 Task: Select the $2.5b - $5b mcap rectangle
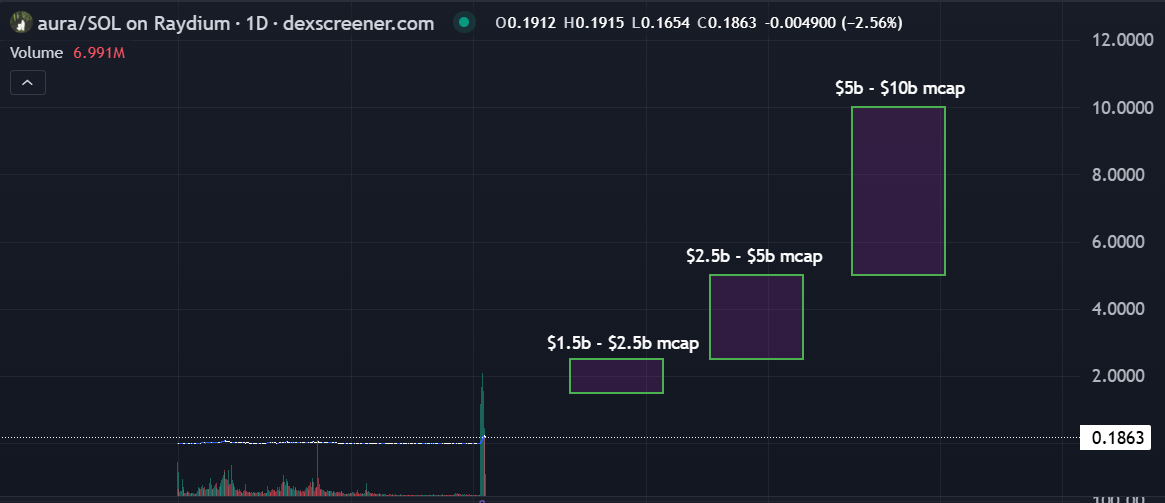[756, 317]
